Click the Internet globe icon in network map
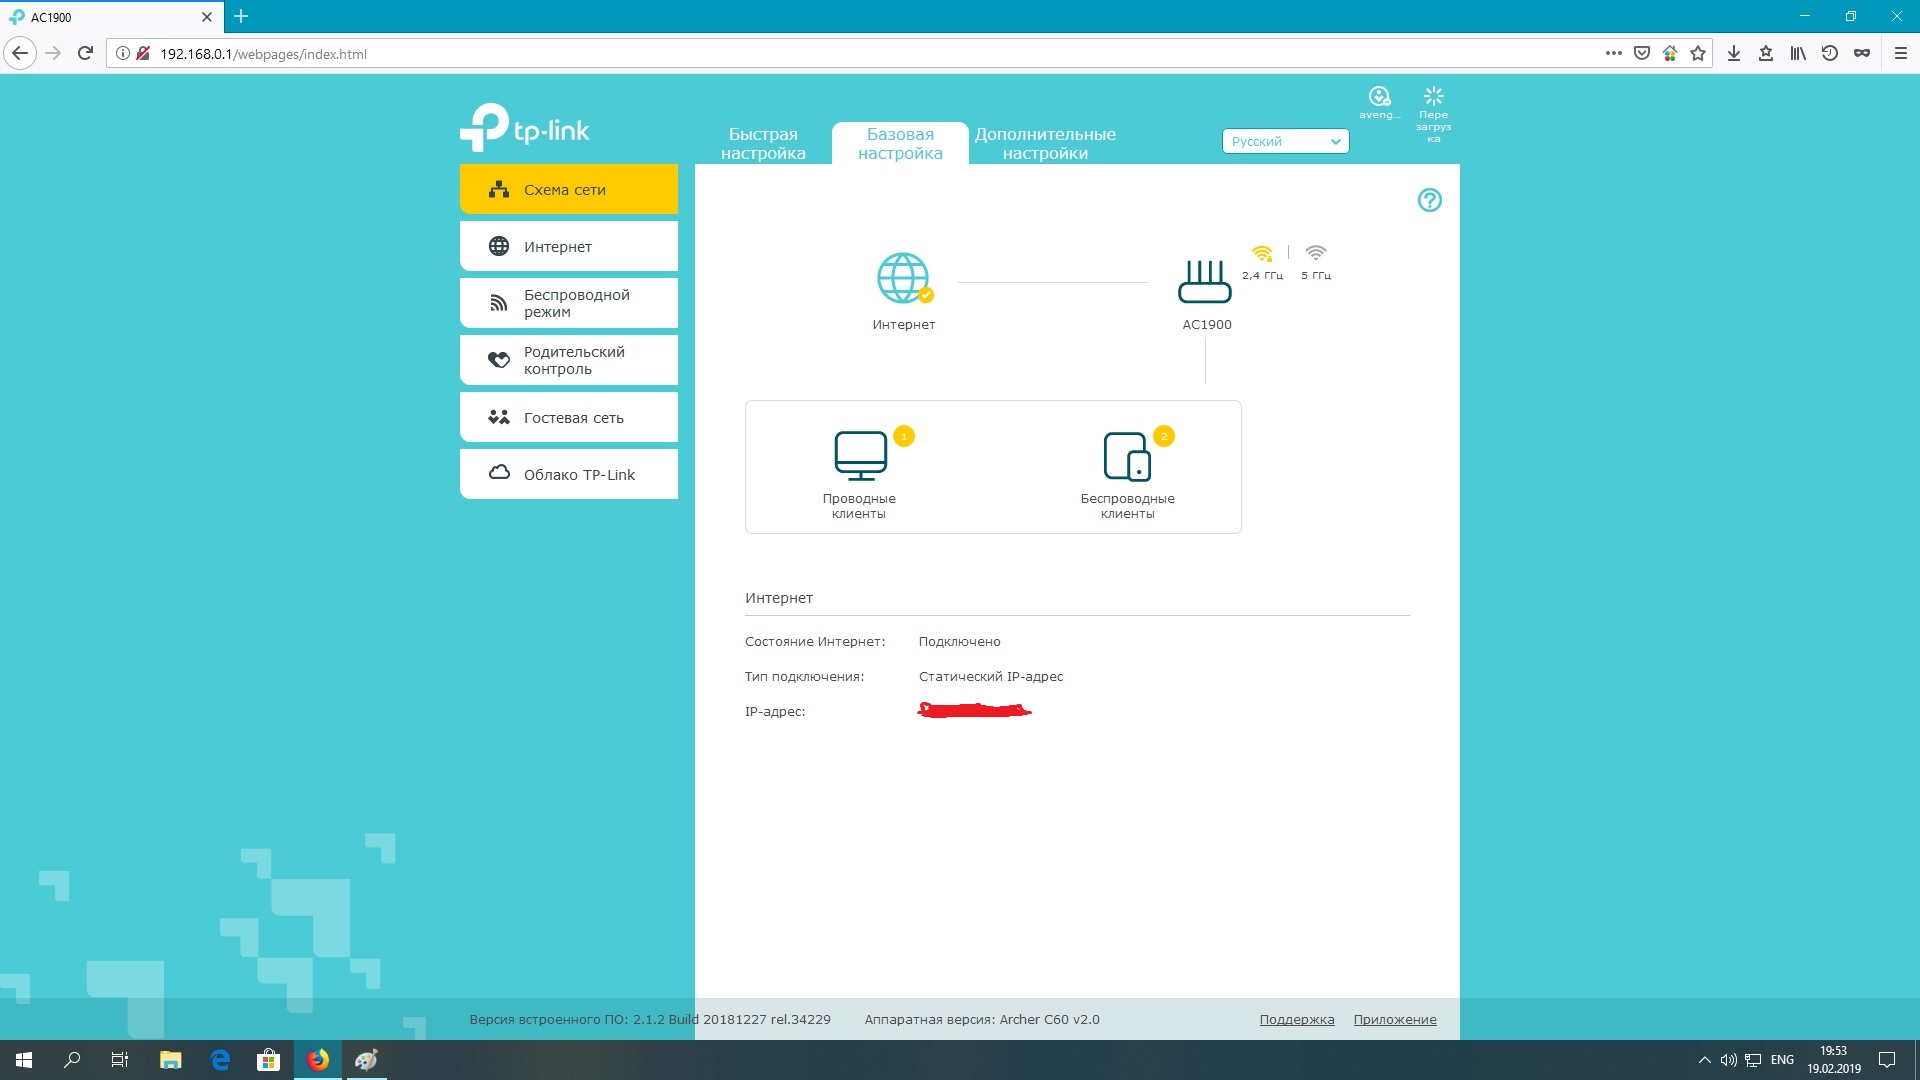This screenshot has width=1920, height=1080. (902, 278)
